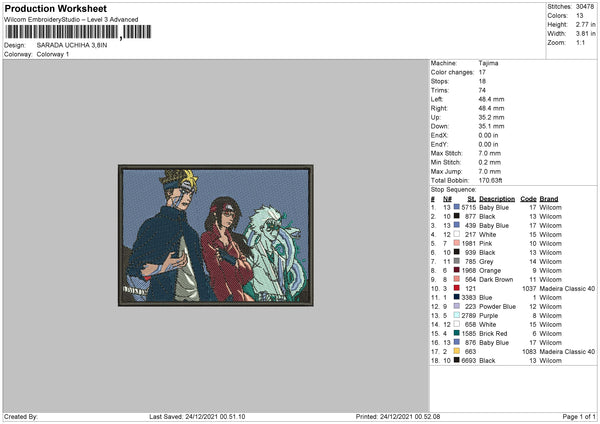600x424 pixels.
Task: Click the design name 'SARADA UCHIHA 3,8IN'
Action: (72, 45)
